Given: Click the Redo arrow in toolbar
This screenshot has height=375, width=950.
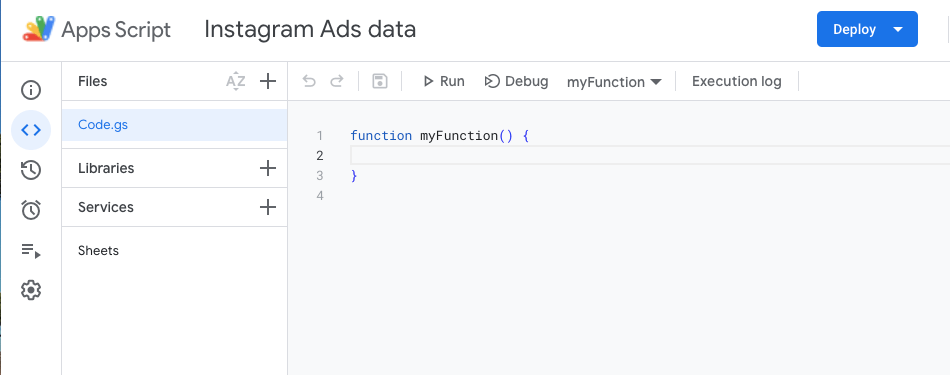Looking at the screenshot, I should click(337, 81).
